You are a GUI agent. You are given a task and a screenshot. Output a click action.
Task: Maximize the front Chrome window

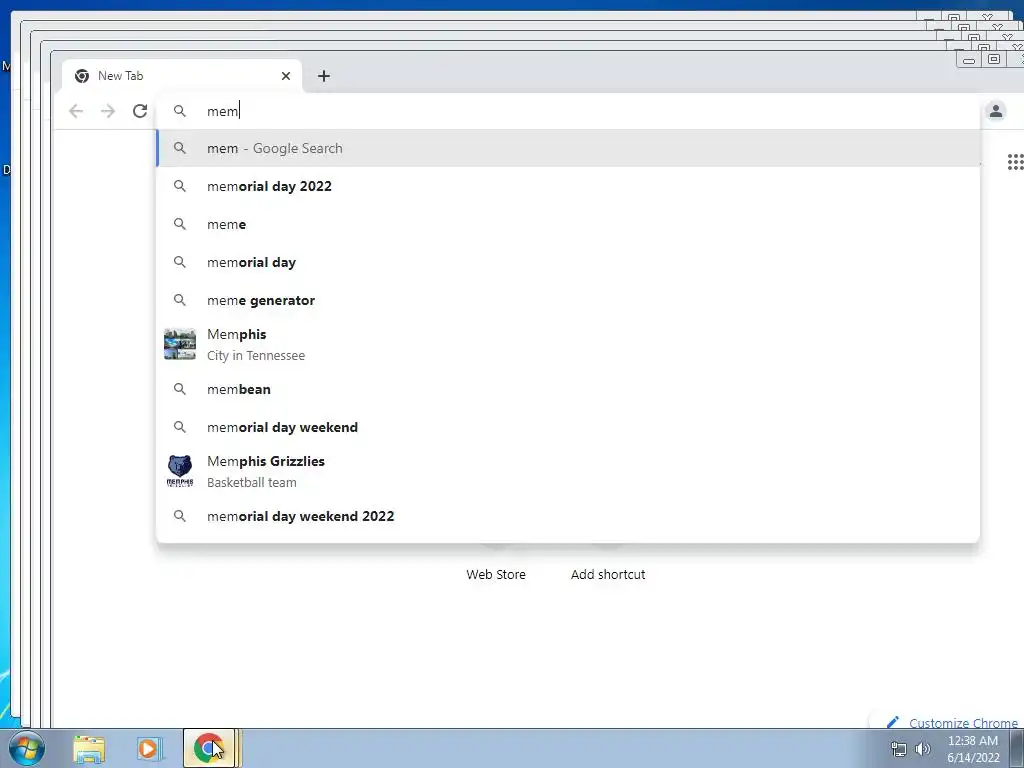[x=993, y=59]
